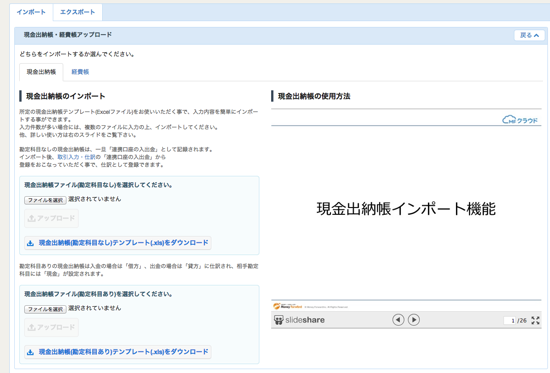Switch to the インポート tab

point(31,12)
